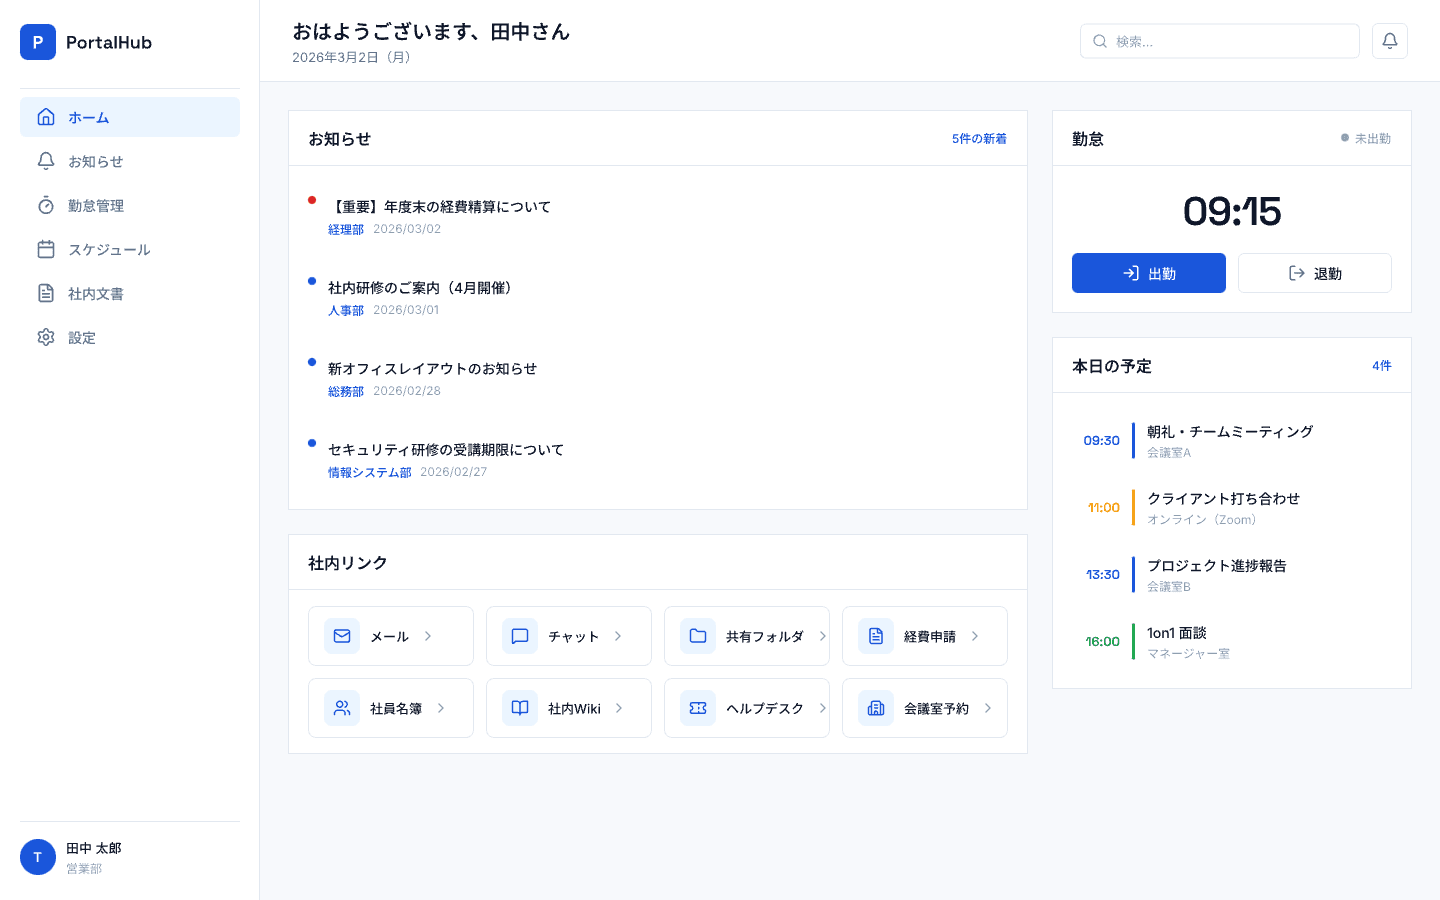The width and height of the screenshot is (1440, 900).
Task: Click inside the 検索 search field
Action: tap(1220, 41)
